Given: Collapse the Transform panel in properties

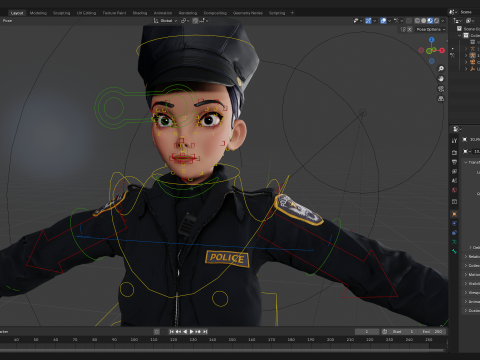Looking at the screenshot, I should point(466,162).
